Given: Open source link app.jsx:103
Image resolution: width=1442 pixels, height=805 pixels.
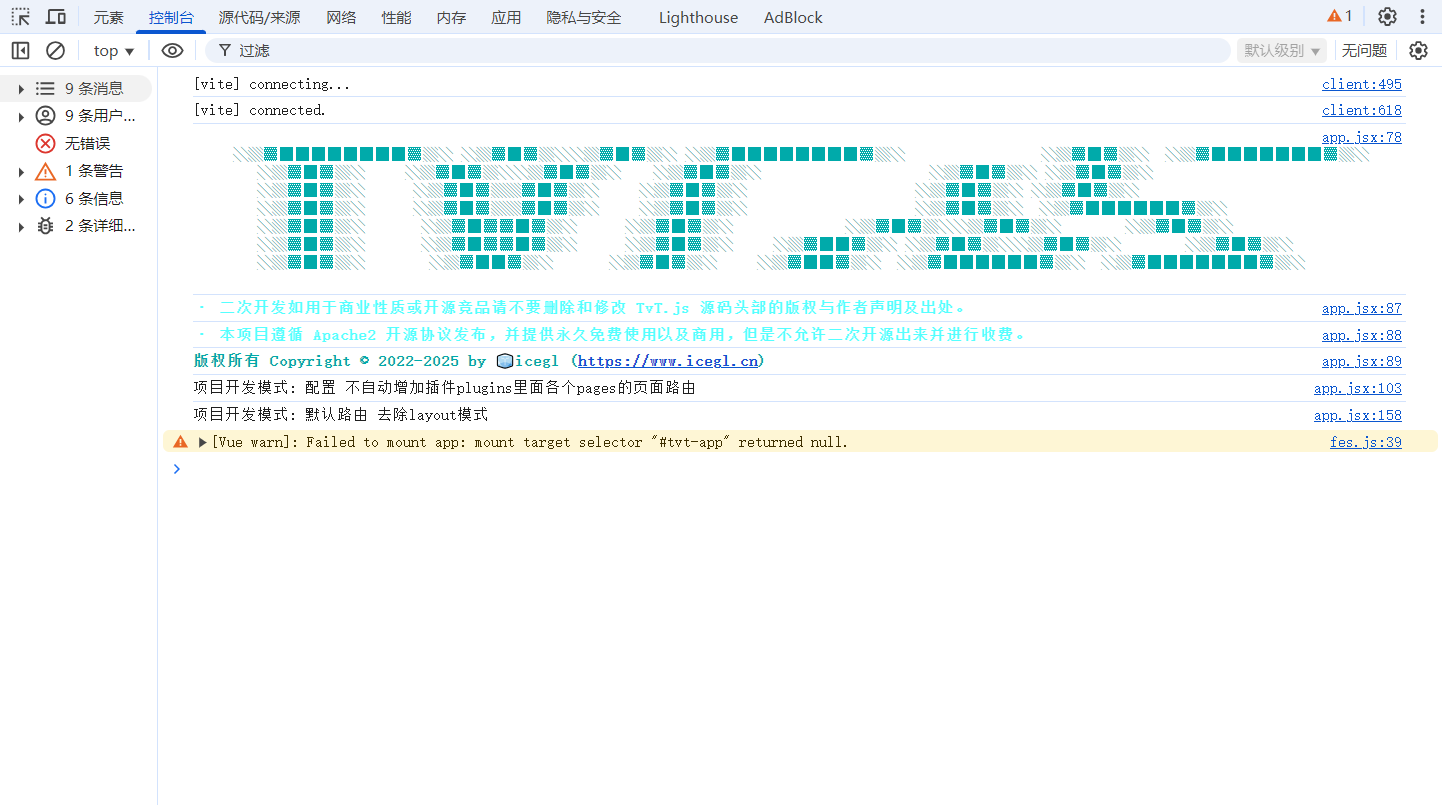Looking at the screenshot, I should 1357,388.
